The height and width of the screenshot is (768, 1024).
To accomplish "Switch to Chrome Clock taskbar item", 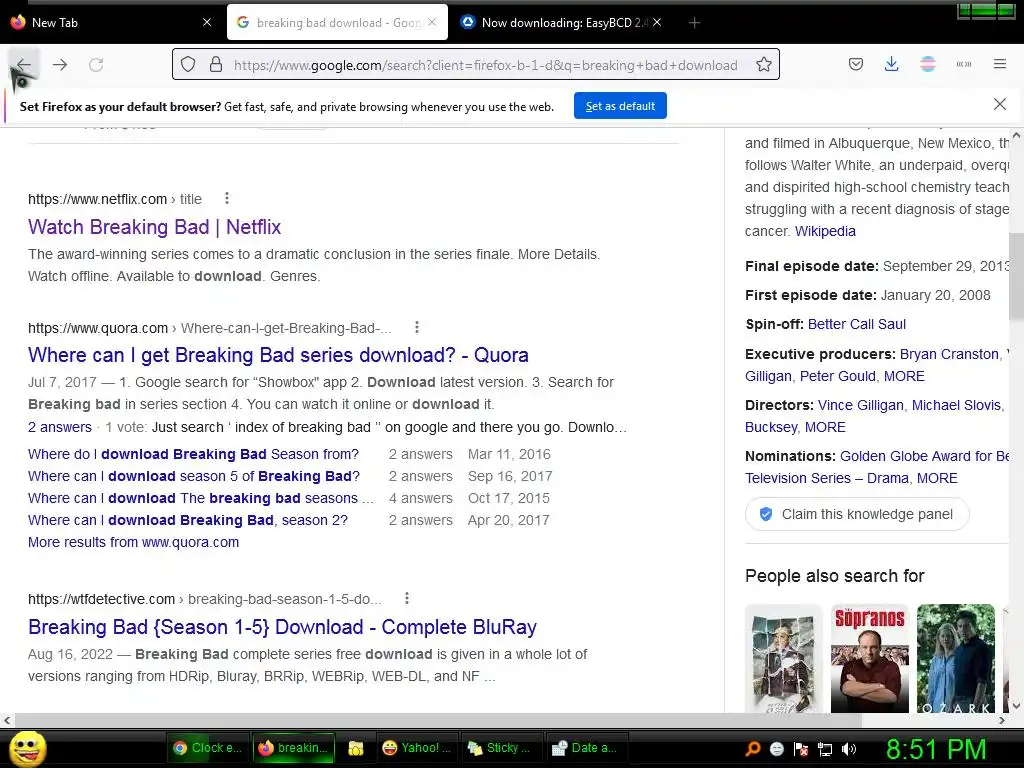I will [207, 748].
